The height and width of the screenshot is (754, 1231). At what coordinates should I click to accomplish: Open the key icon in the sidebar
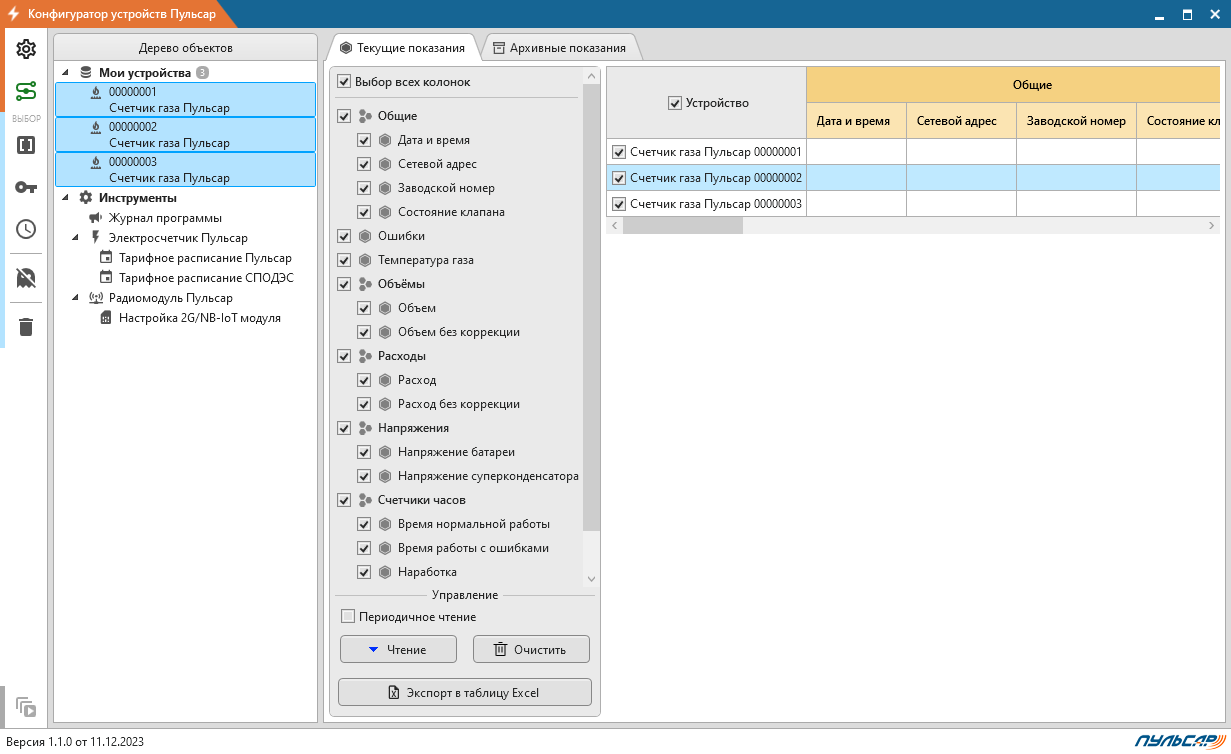coord(26,187)
